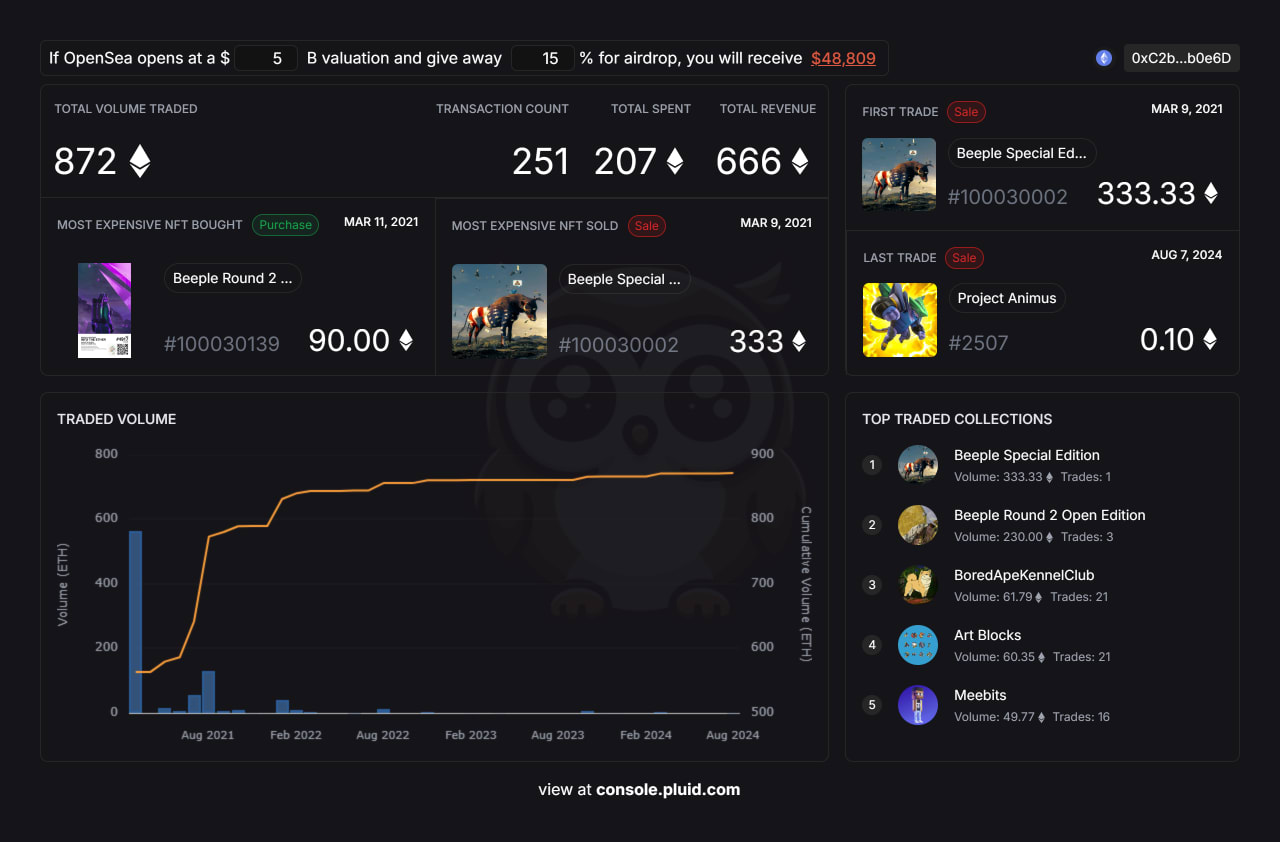Toggle the Purchase badge on most expensive NFT bought
1280x842 pixels.
pos(285,225)
